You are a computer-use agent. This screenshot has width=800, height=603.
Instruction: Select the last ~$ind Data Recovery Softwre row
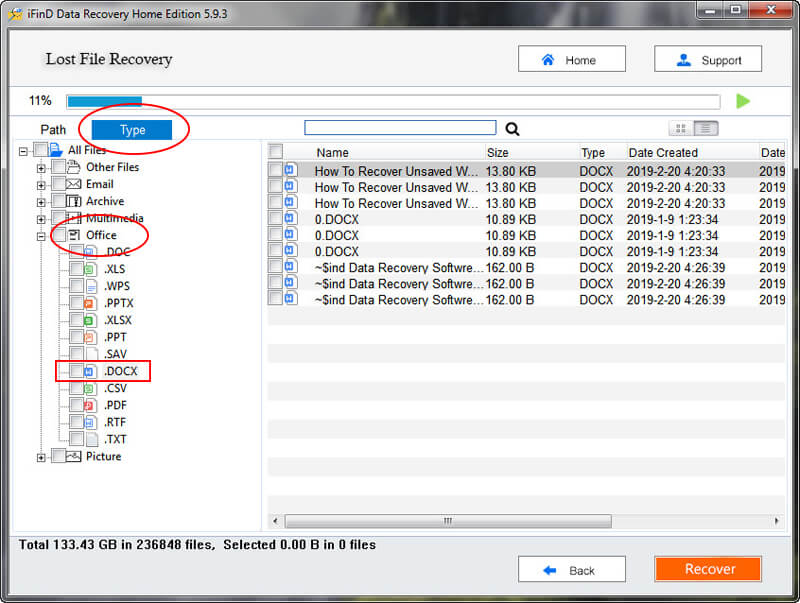pos(526,299)
